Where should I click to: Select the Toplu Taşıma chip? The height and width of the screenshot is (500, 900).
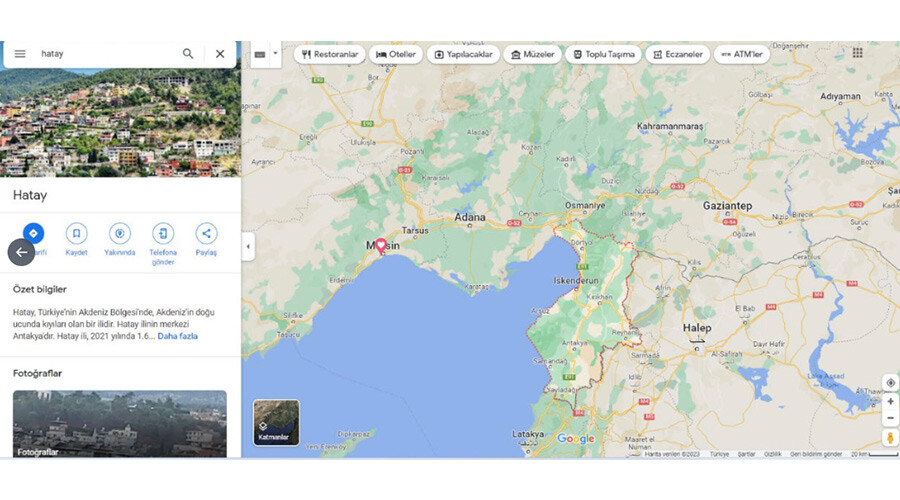point(603,55)
